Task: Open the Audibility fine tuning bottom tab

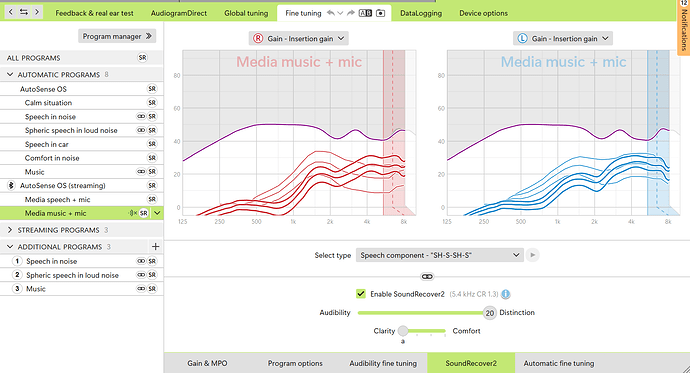Action: pos(383,363)
